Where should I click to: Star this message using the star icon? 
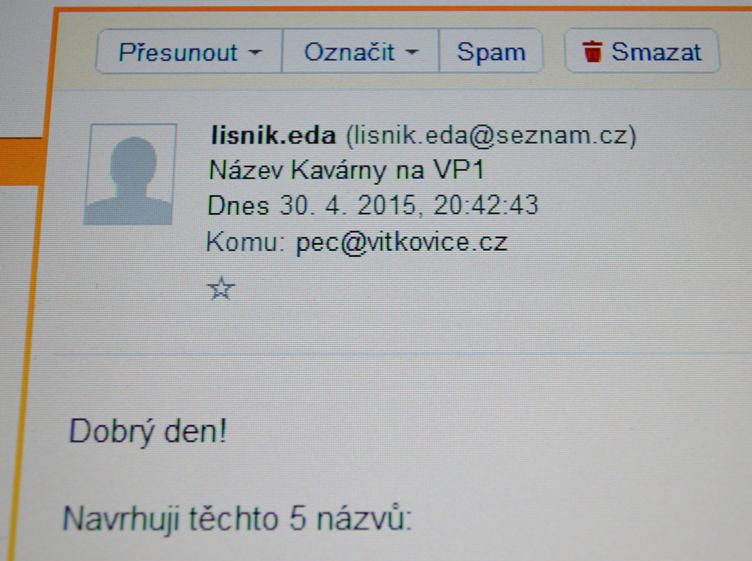point(221,288)
